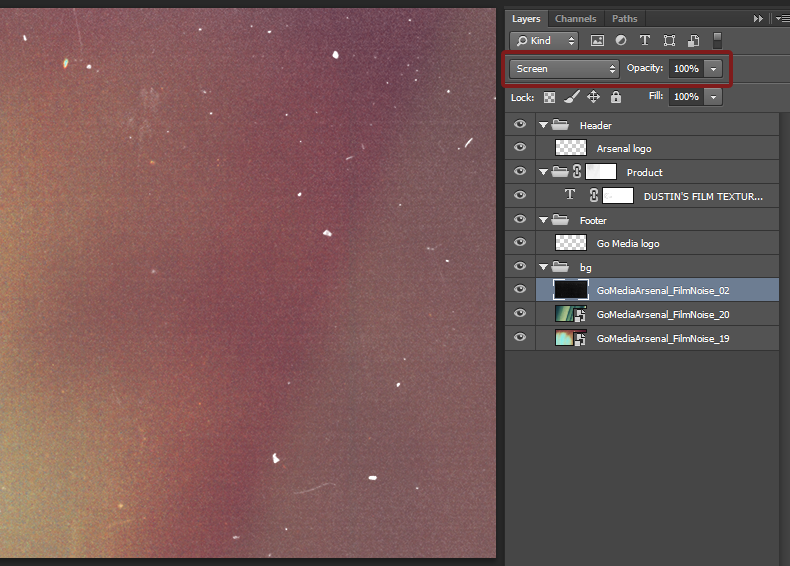Hide the bg group
This screenshot has width=790, height=566.
click(x=520, y=266)
